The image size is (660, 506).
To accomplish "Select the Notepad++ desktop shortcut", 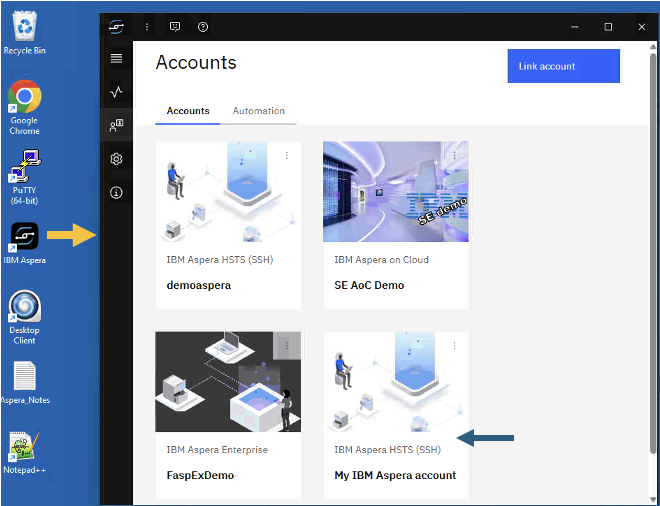I will pyautogui.click(x=24, y=453).
